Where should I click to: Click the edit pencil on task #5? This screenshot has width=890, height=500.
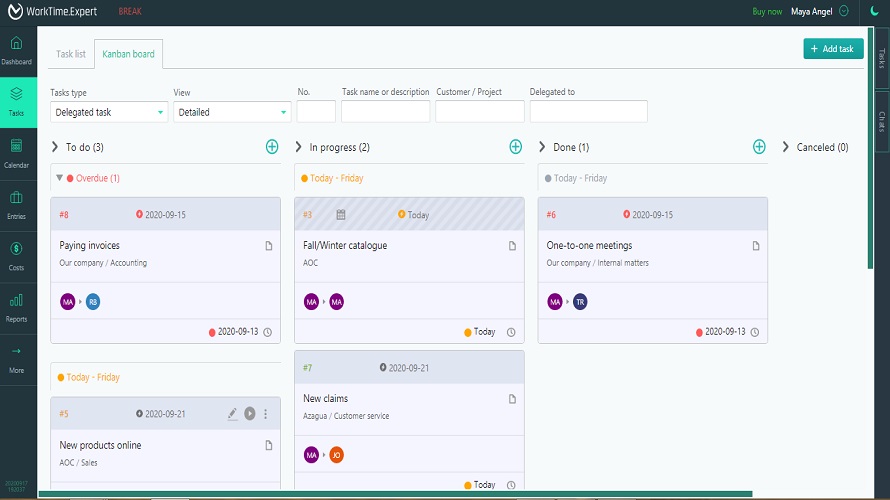coord(232,414)
